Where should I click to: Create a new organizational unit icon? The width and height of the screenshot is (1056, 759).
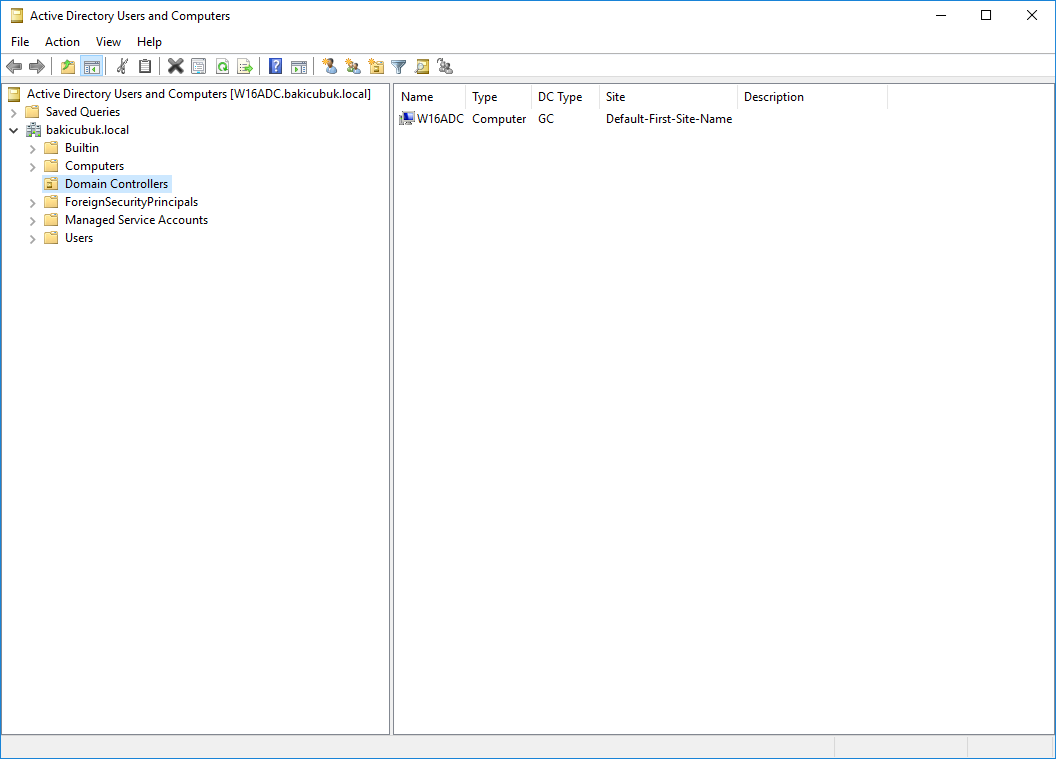tap(376, 66)
